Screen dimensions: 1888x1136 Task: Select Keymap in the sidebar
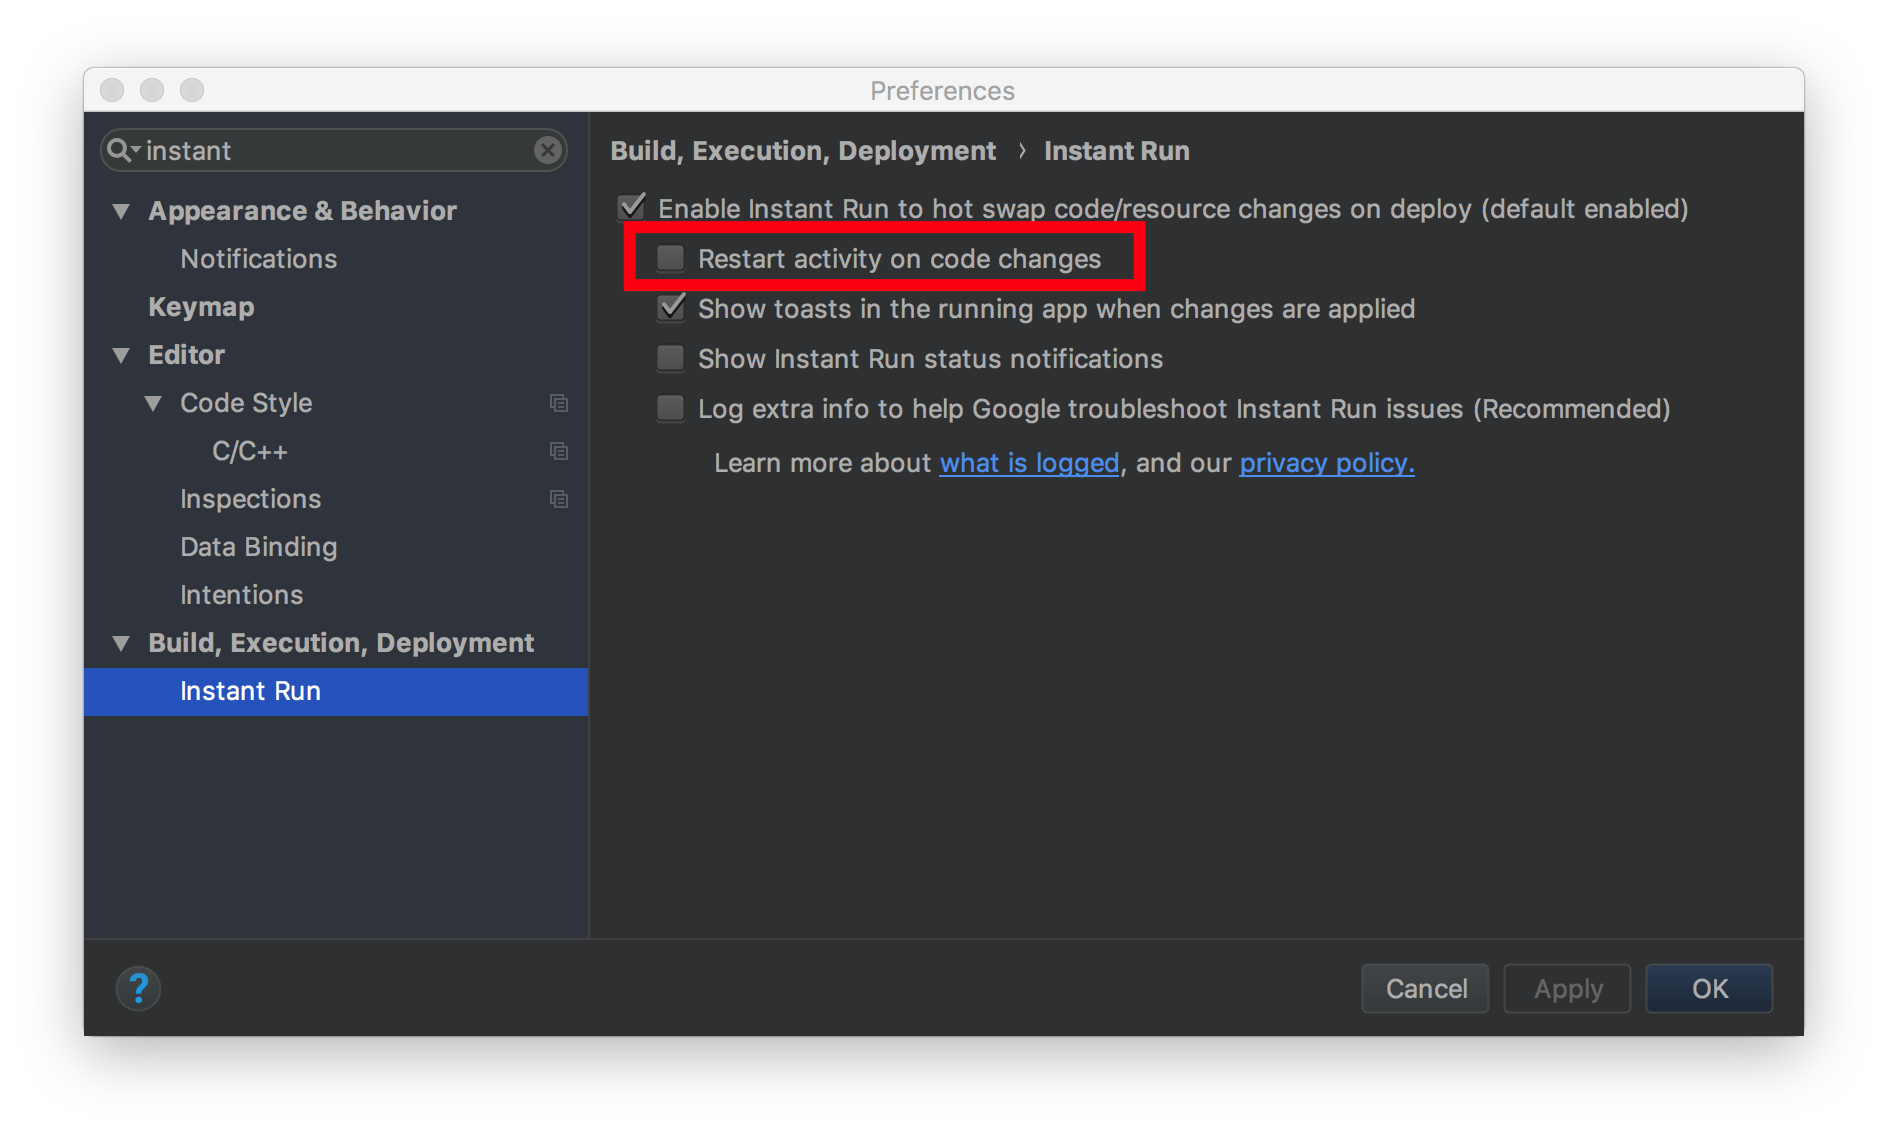tap(201, 307)
